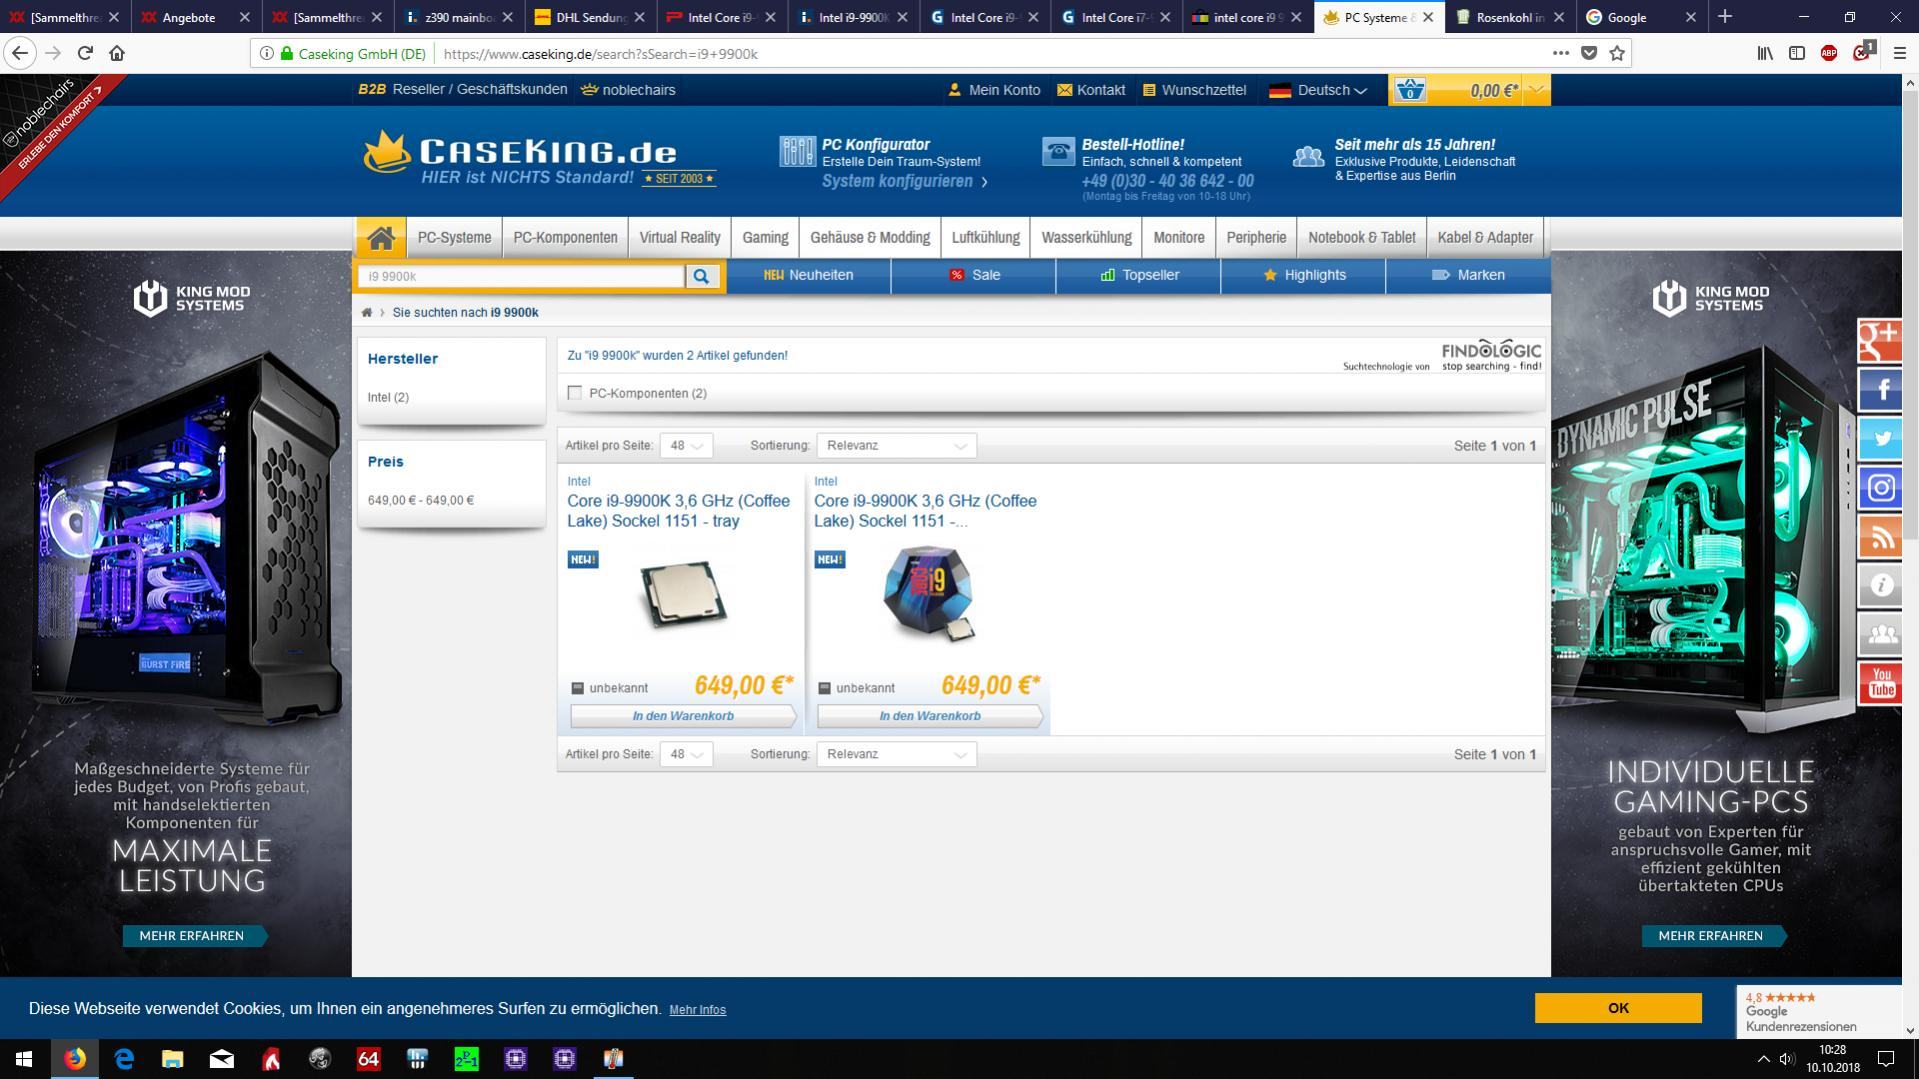Bookmark this page with the star
The image size is (1919, 1079).
[1617, 53]
